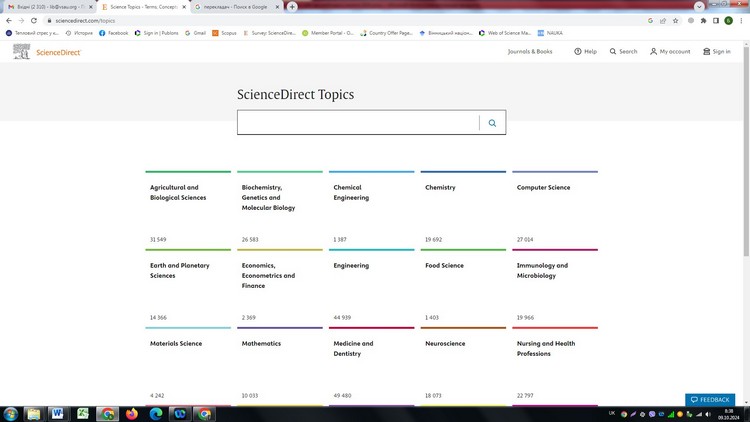Image resolution: width=750 pixels, height=422 pixels.
Task: Open My account from the person icon
Action: [653, 51]
